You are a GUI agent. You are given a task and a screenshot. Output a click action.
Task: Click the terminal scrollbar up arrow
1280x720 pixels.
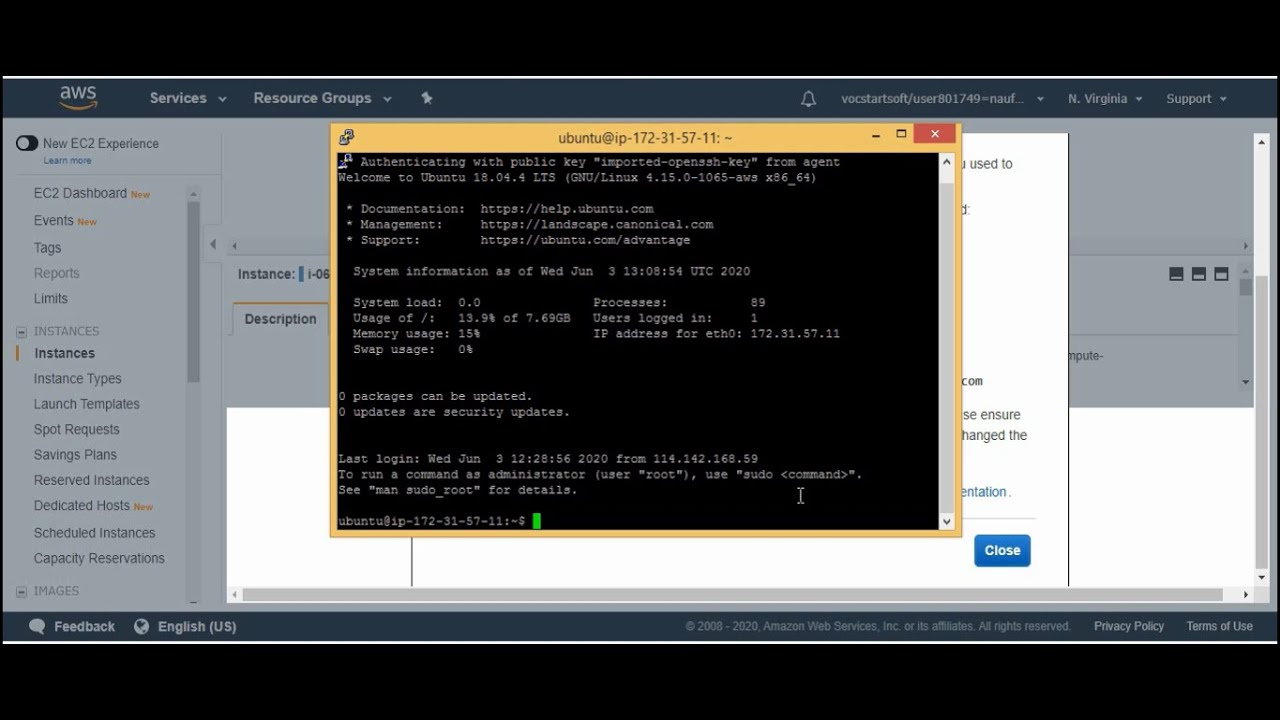946,161
